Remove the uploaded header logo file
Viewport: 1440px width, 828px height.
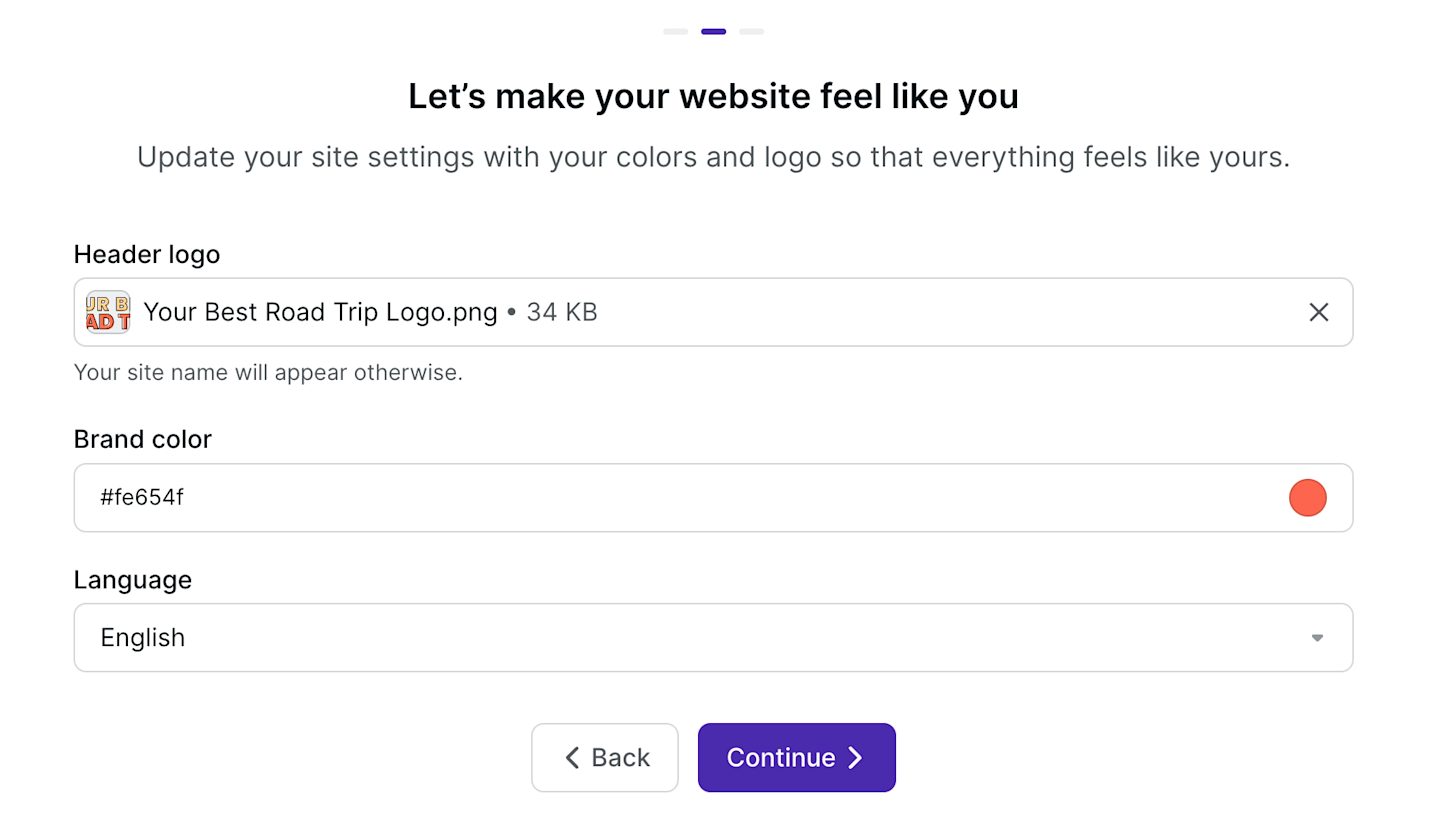(1319, 312)
